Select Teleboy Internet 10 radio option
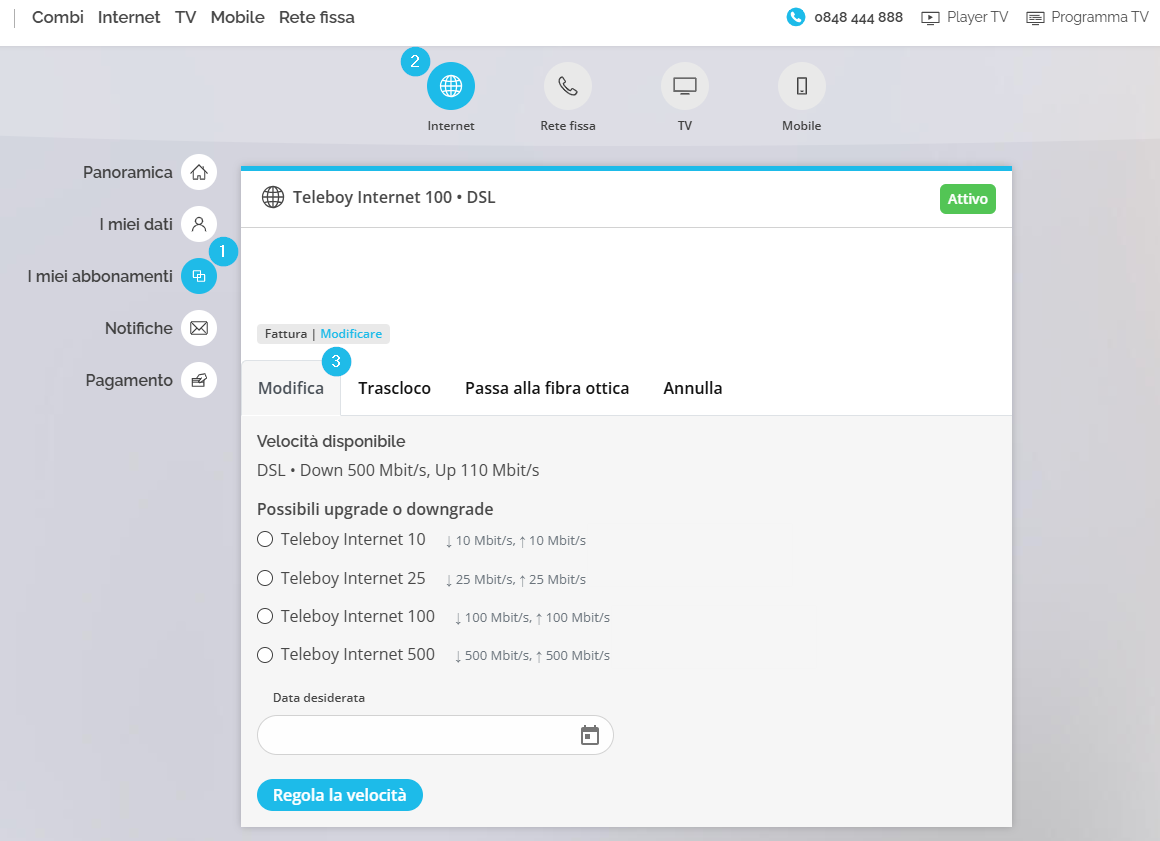Screen dimensions: 1160x841 (265, 539)
